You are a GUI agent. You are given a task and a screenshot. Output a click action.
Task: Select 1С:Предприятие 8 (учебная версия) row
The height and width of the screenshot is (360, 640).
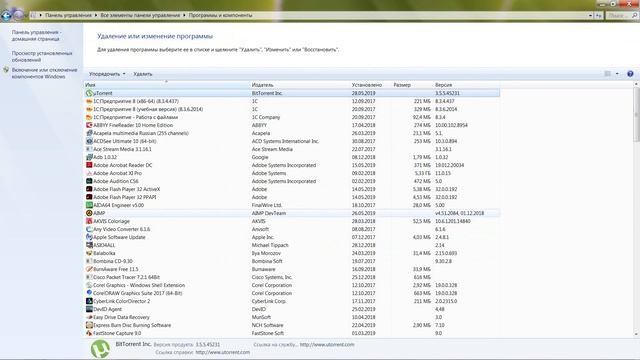[x=291, y=109]
